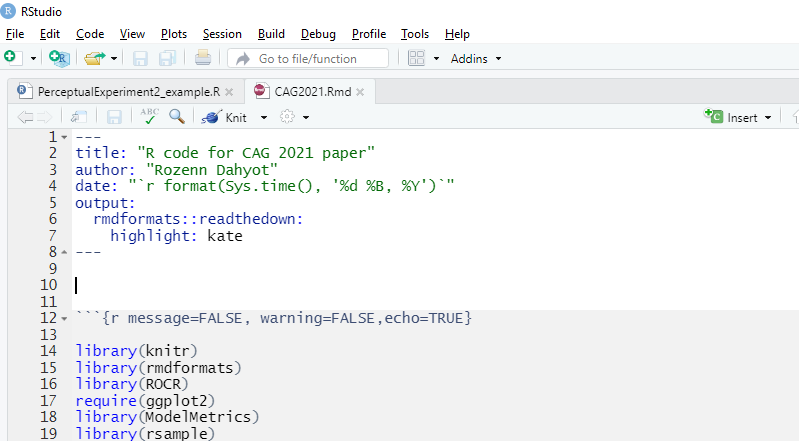Go back to previous source location

click(24, 117)
